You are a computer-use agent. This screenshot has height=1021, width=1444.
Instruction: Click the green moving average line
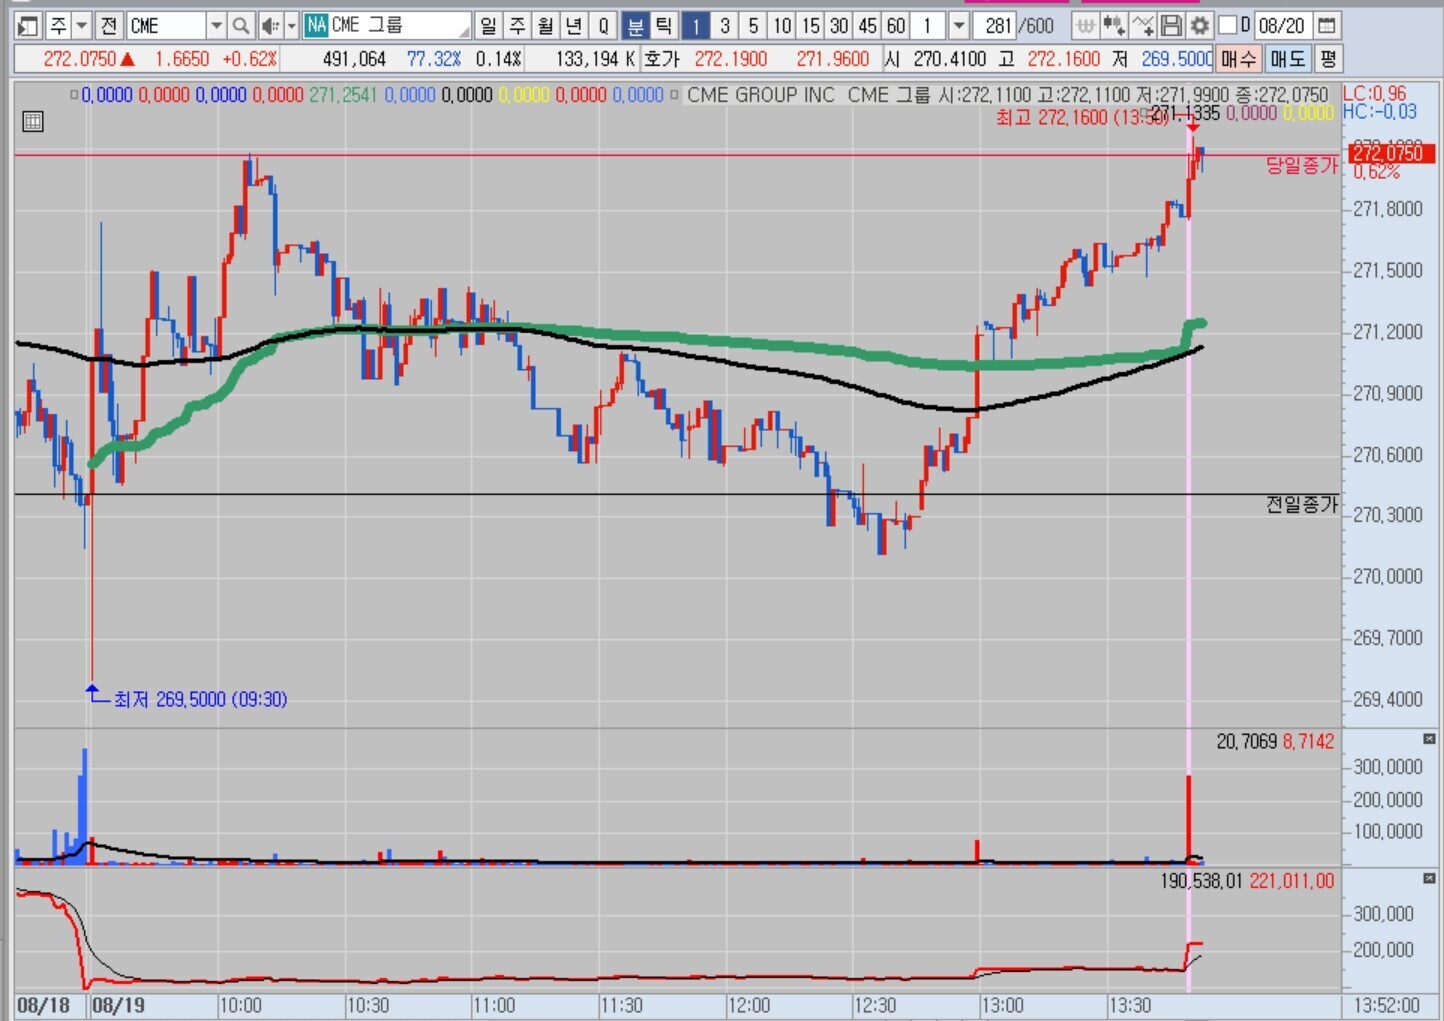pos(700,340)
